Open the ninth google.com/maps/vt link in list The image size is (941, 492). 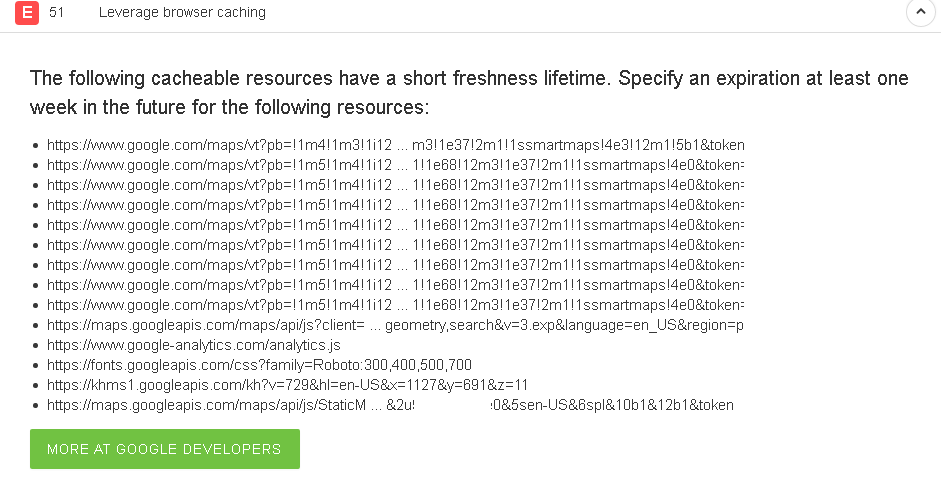click(395, 305)
